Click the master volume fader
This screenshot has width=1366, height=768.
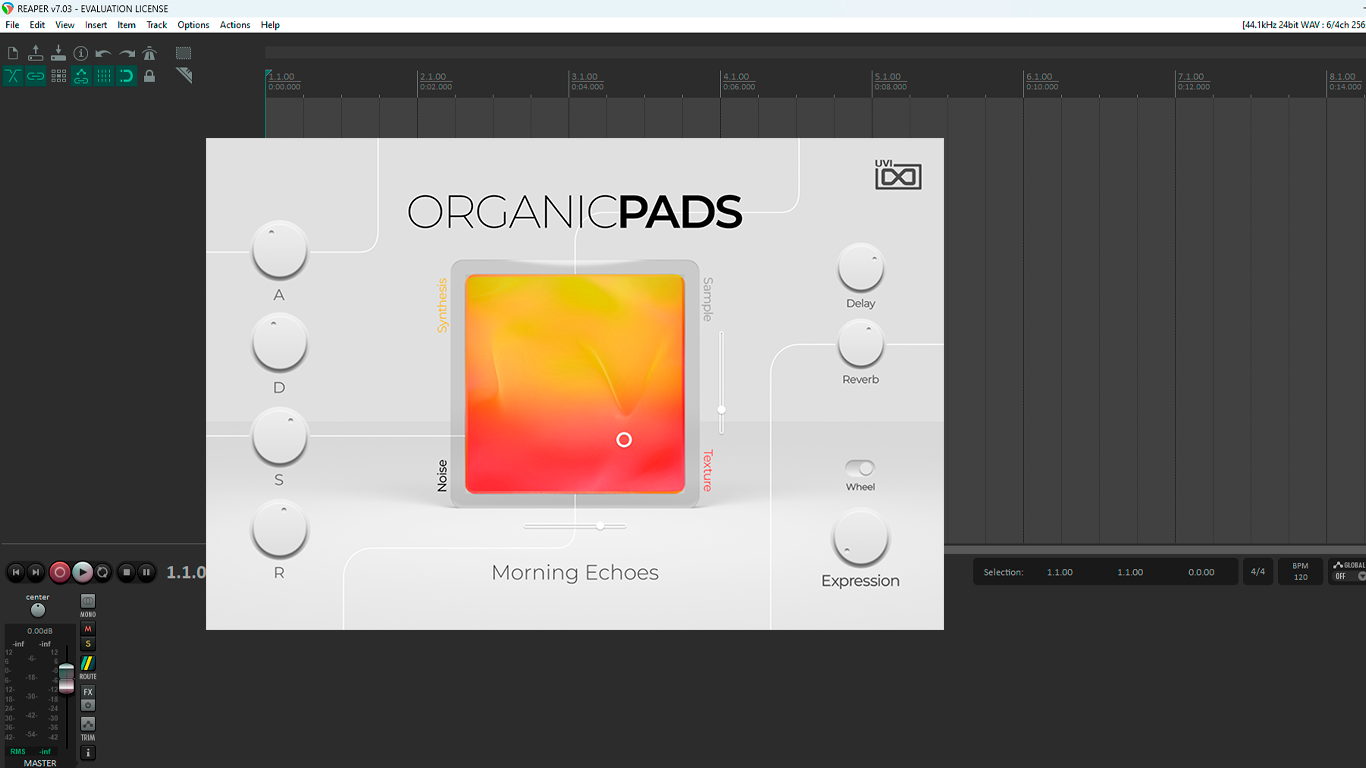pyautogui.click(x=66, y=678)
